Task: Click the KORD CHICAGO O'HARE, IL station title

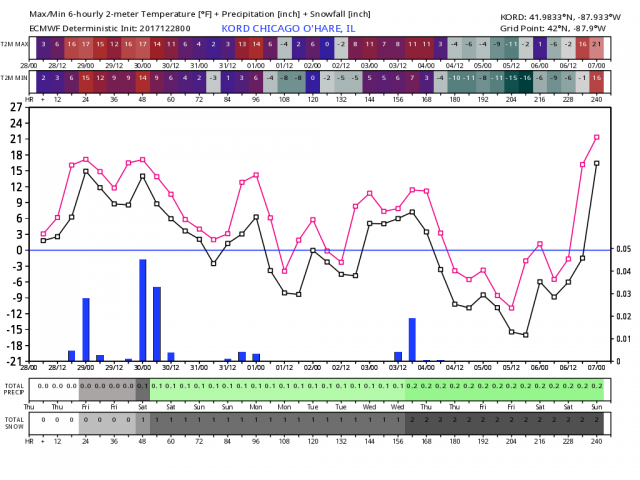Action: click(283, 29)
